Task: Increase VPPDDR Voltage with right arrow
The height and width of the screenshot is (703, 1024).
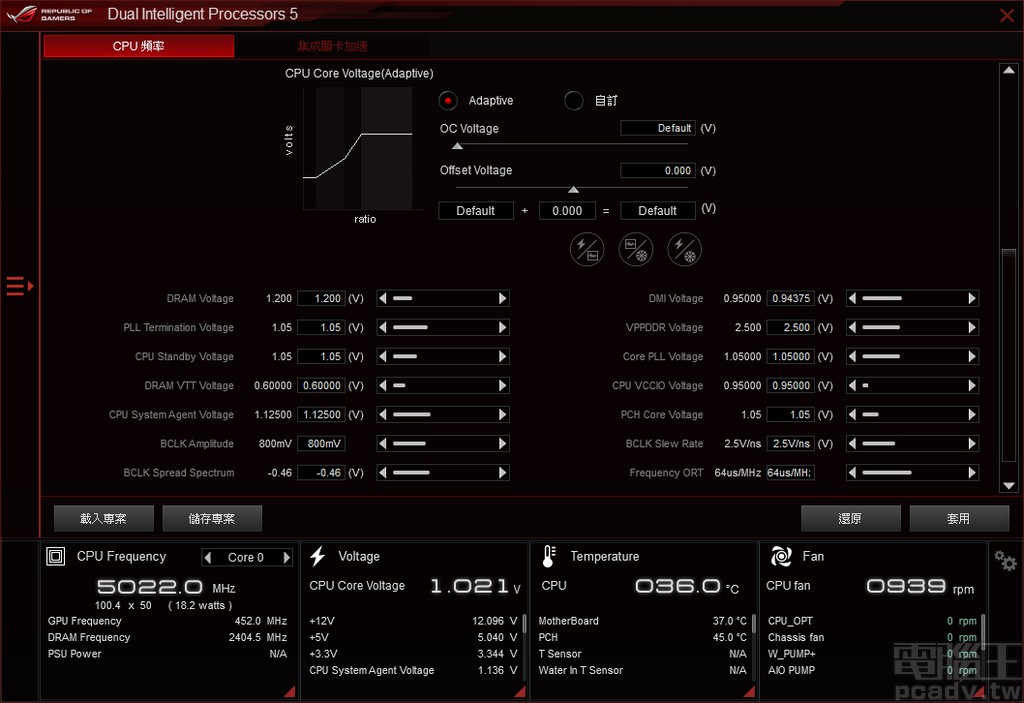Action: point(972,327)
